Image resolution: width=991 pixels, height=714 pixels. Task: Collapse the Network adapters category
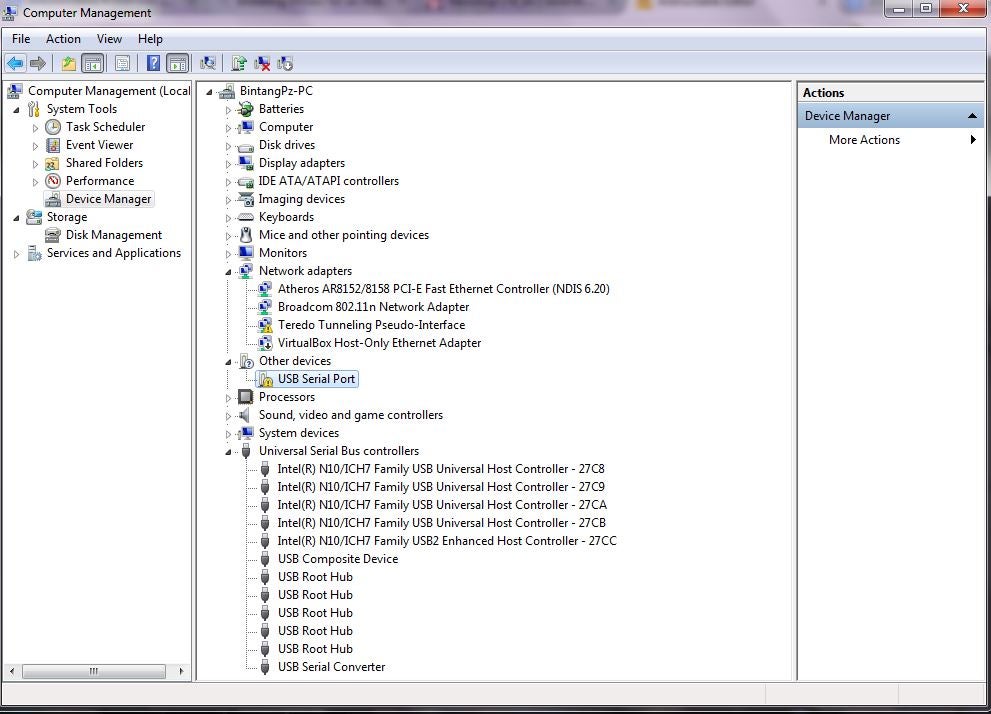coord(228,272)
